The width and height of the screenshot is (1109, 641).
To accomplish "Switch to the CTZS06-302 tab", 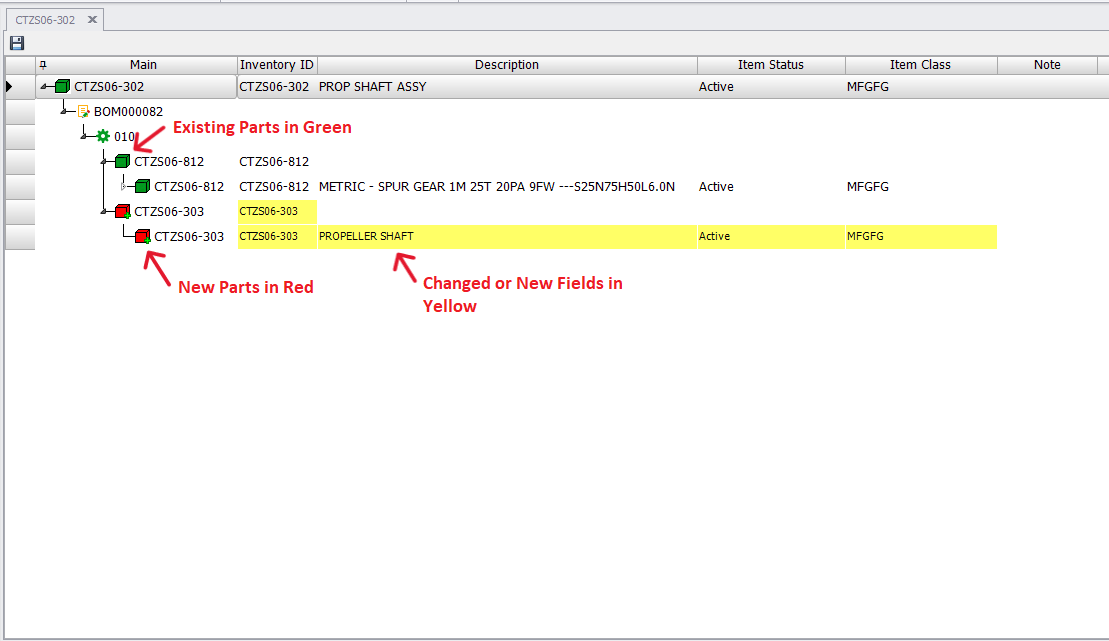I will (44, 20).
